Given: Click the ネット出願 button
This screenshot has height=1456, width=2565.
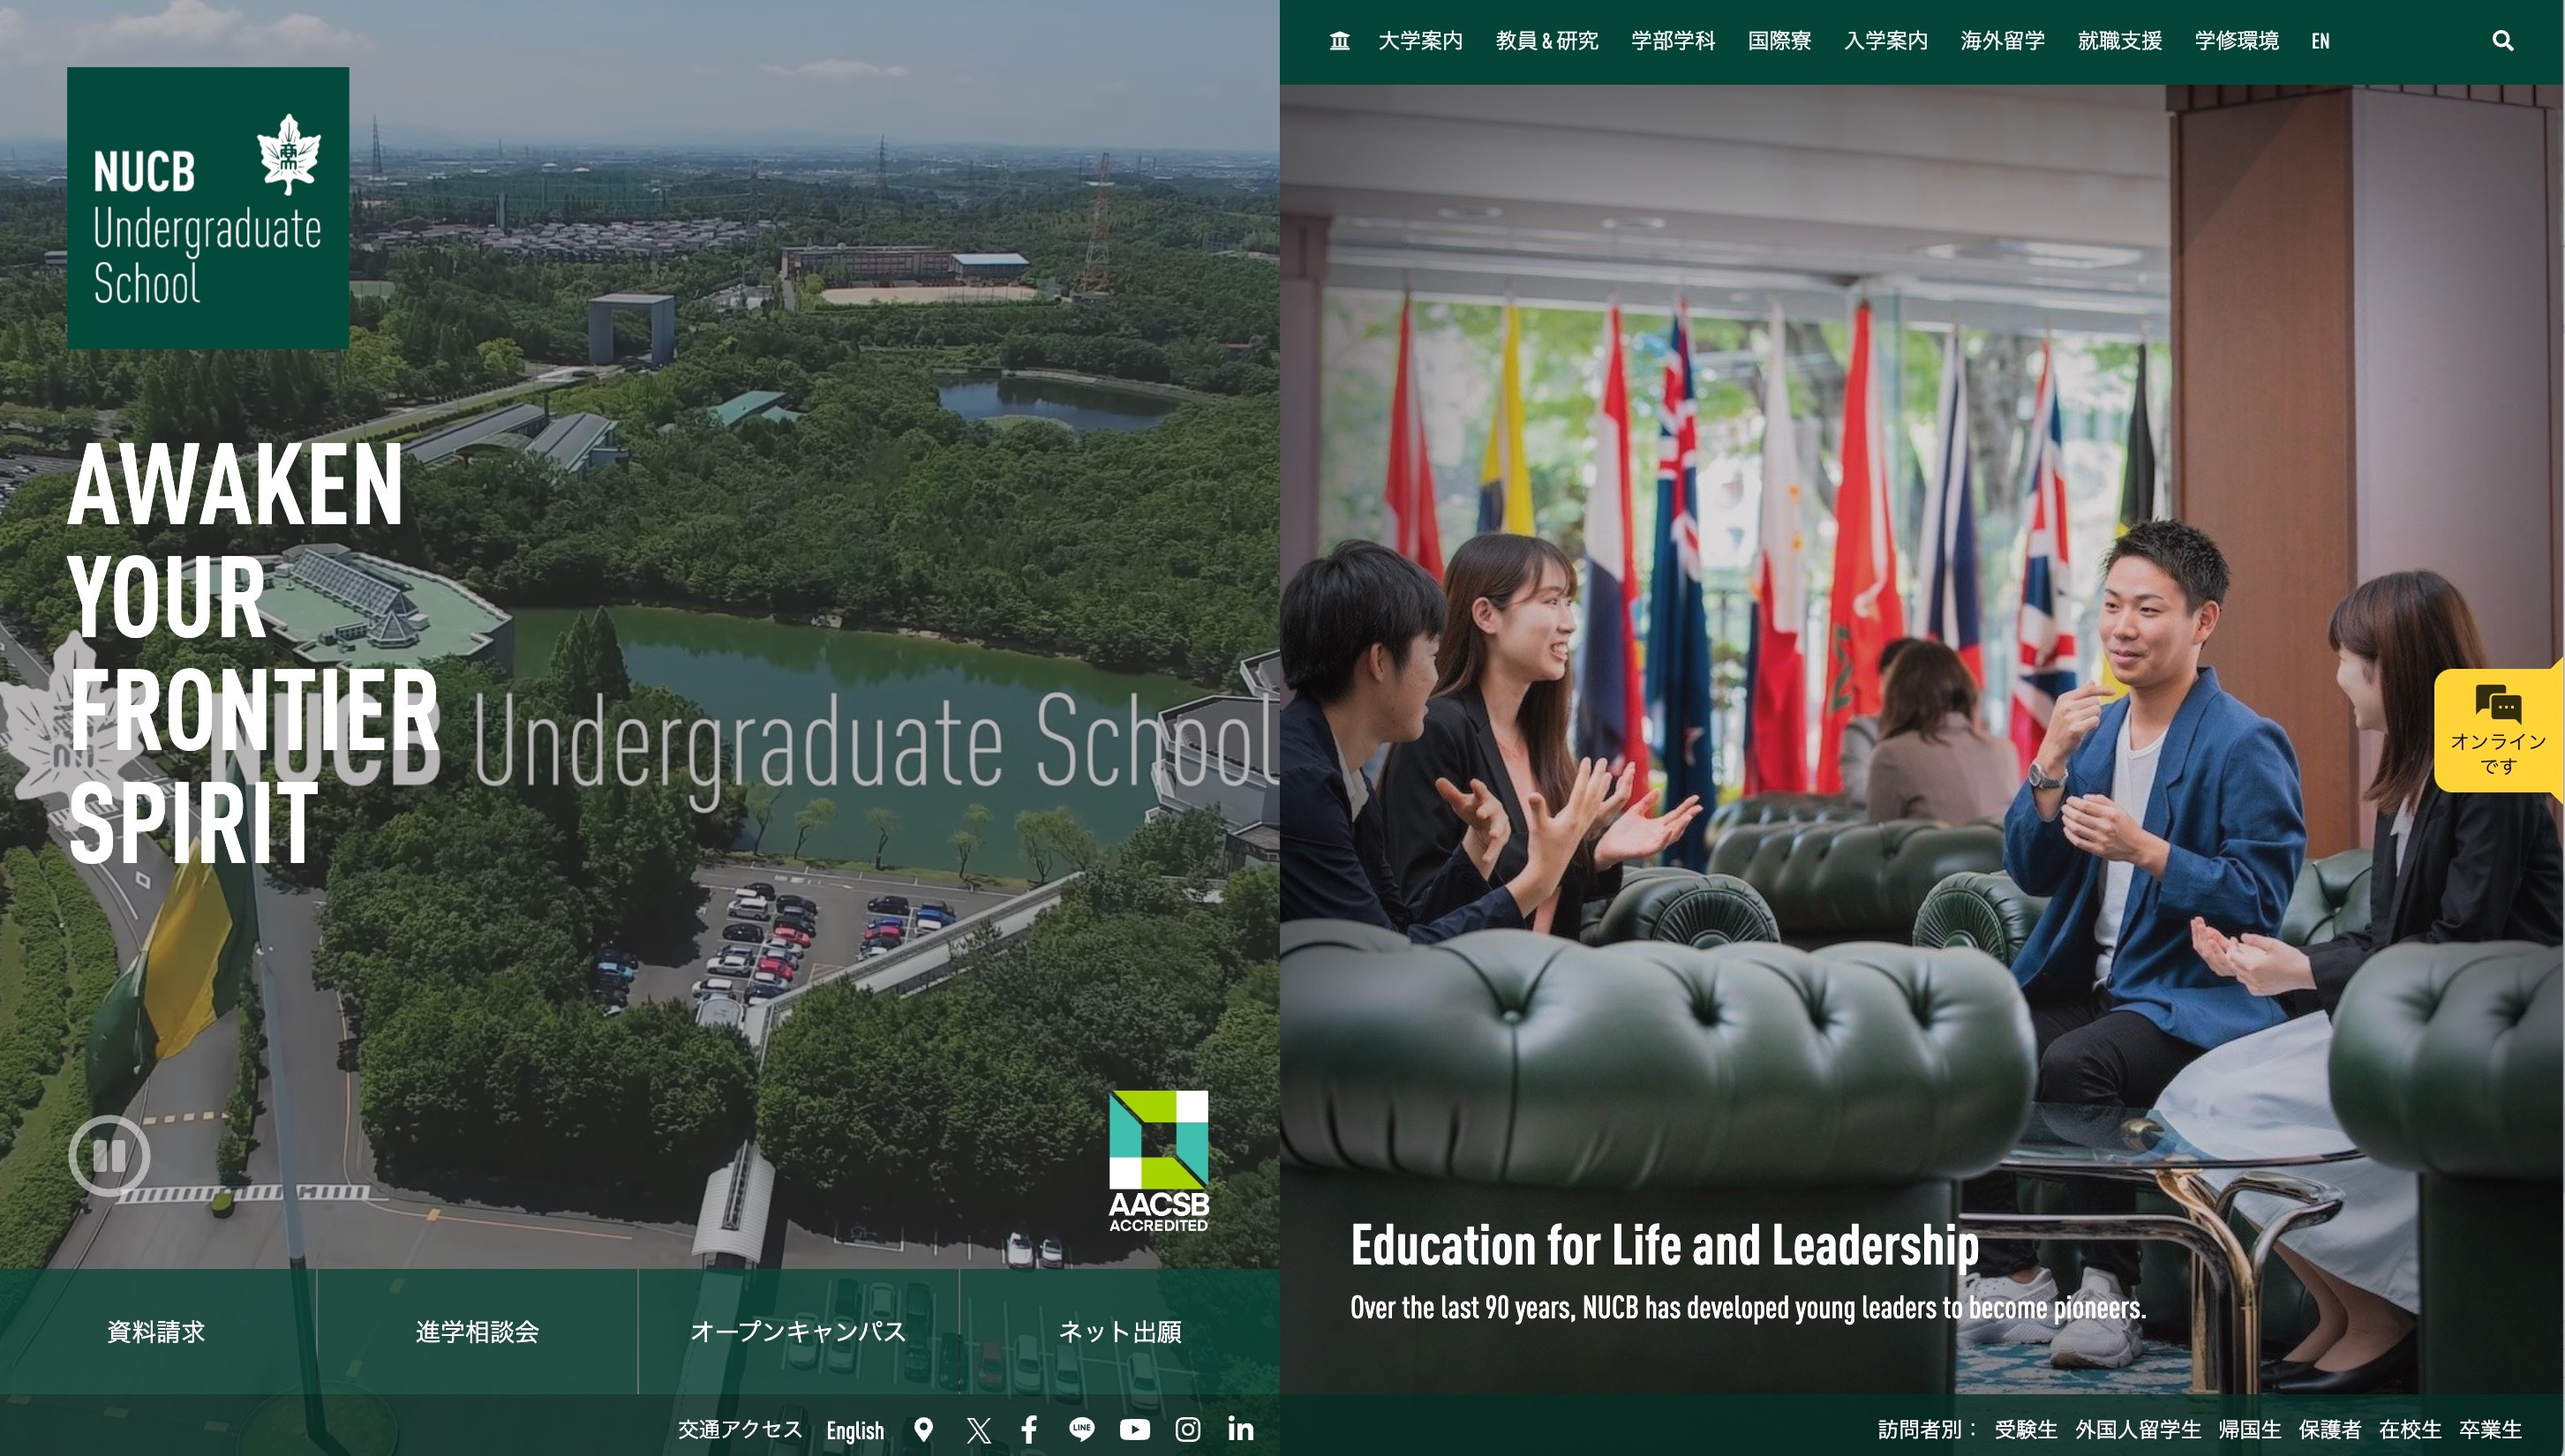Looking at the screenshot, I should tap(1120, 1332).
